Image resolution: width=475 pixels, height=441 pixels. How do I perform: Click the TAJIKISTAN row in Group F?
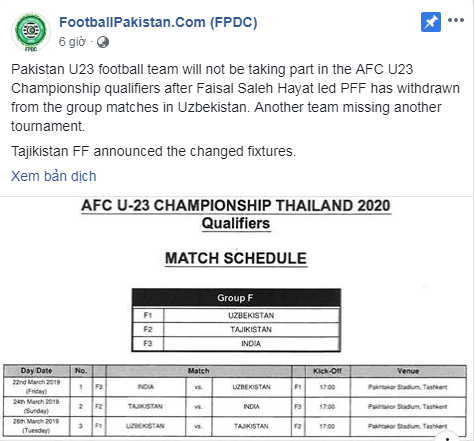236,330
